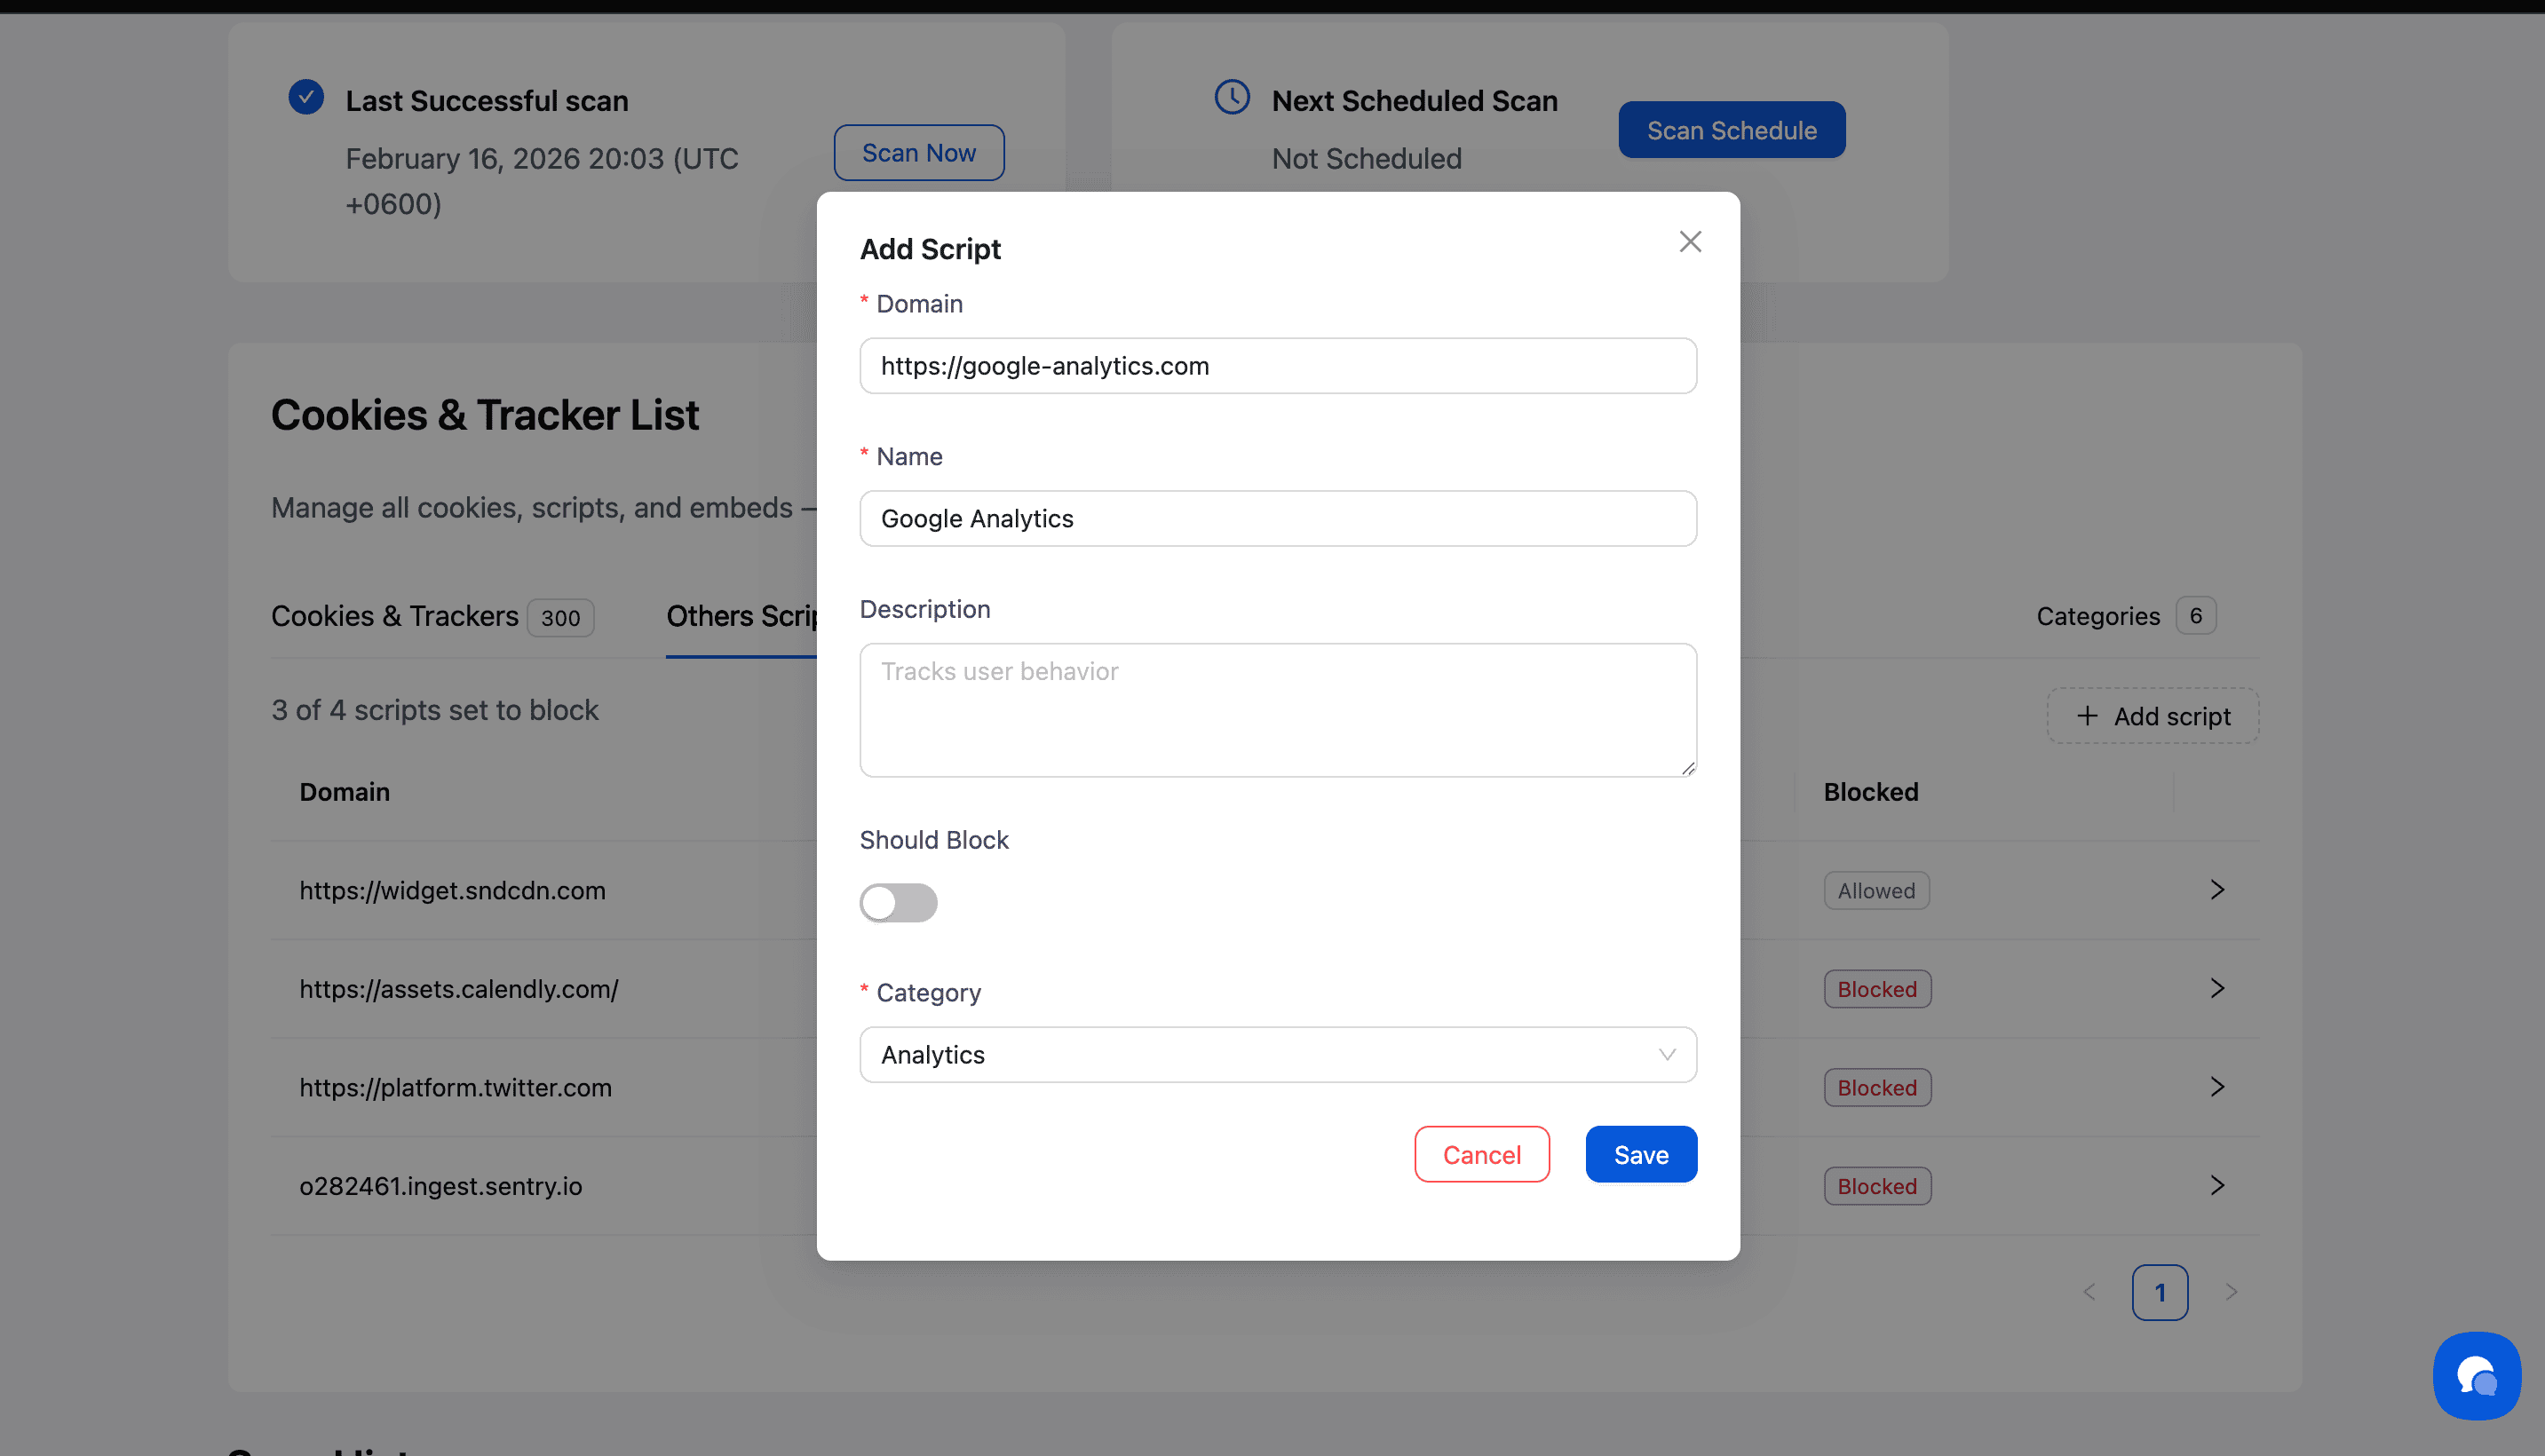The image size is (2545, 1456).
Task: Click the checkmark icon beside Last Successful scan
Action: pos(306,98)
